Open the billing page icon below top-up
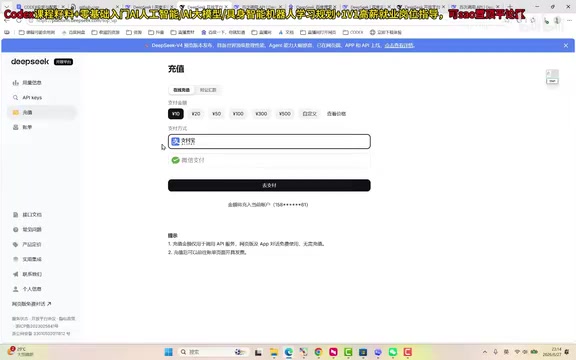Image resolution: width=576 pixels, height=360 pixels. (15, 127)
